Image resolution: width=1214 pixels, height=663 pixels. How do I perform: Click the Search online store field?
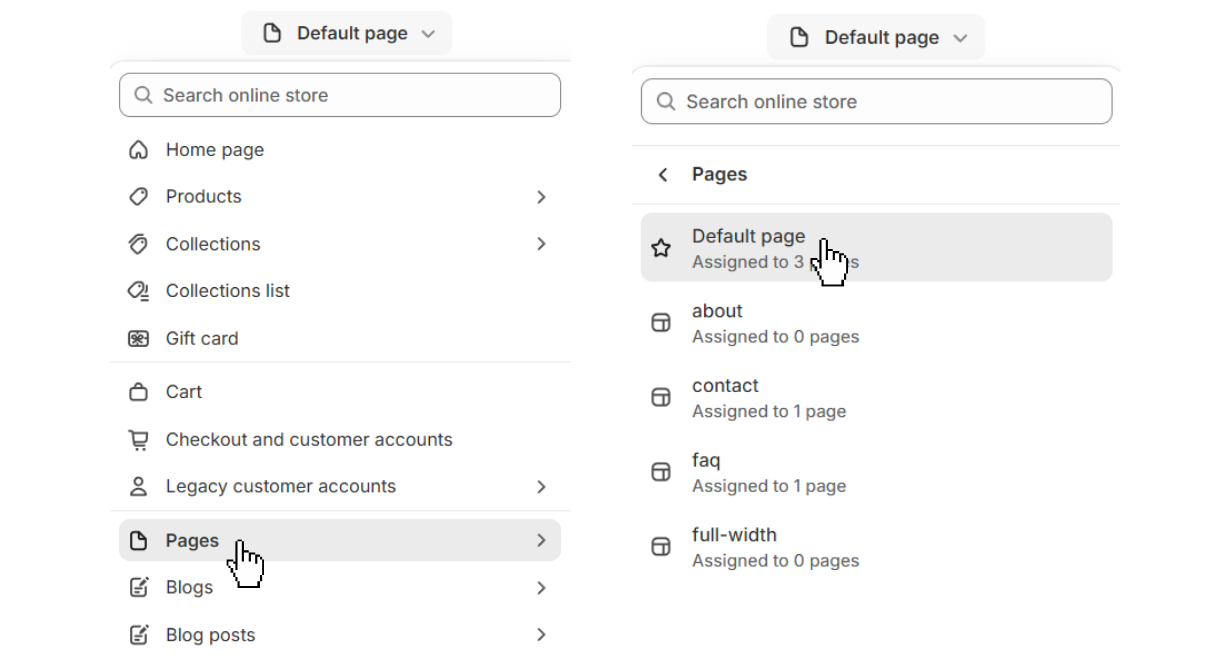(340, 95)
